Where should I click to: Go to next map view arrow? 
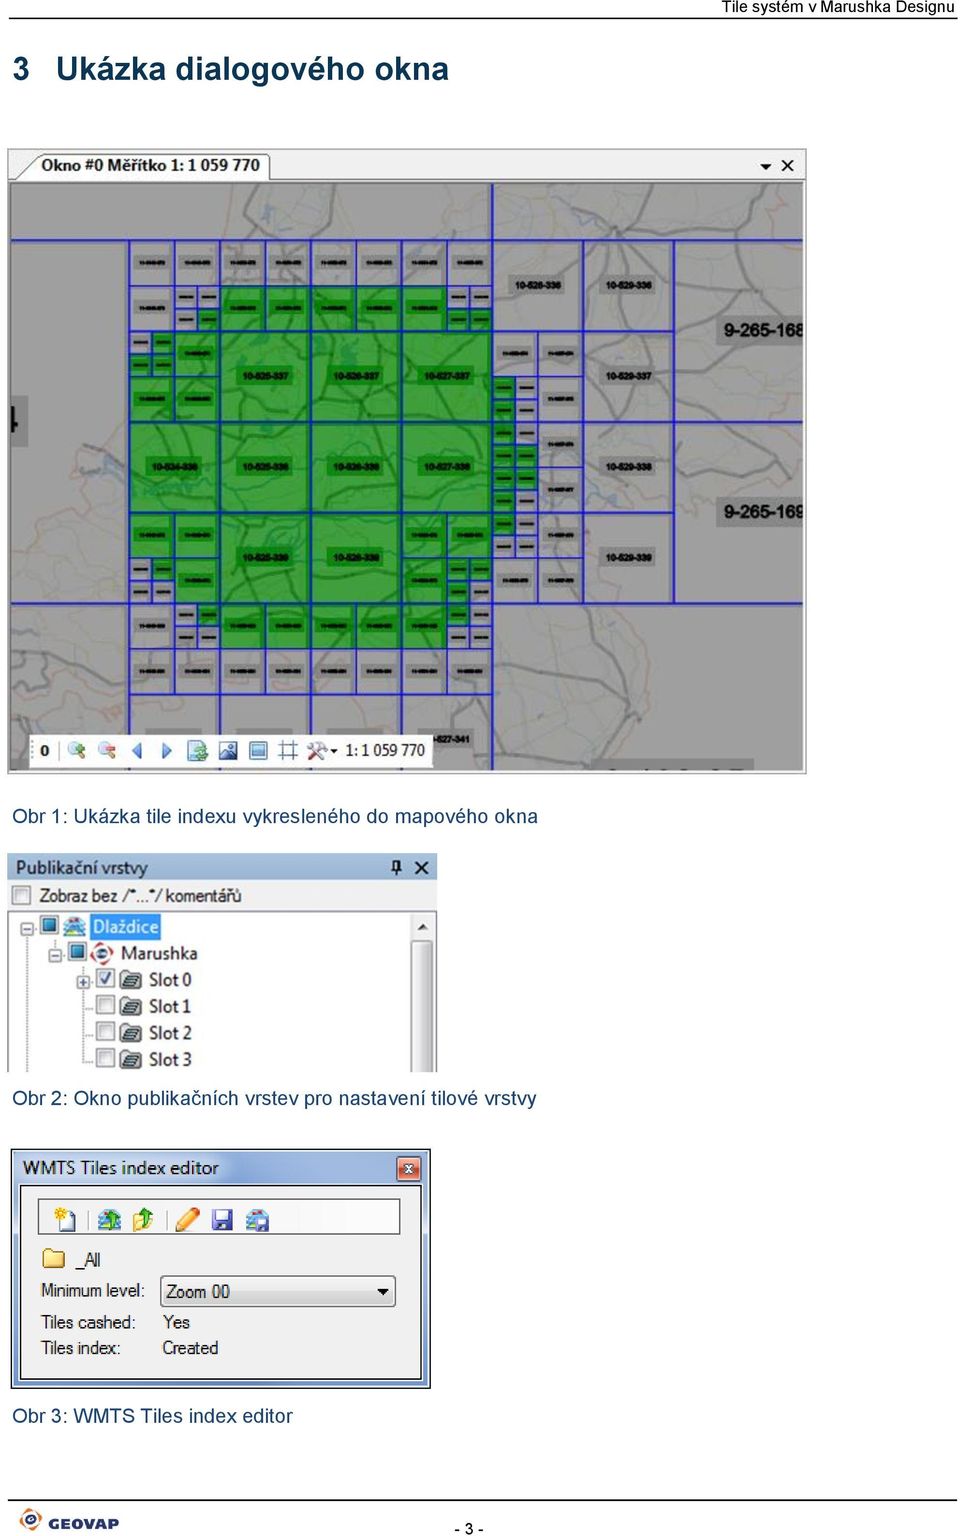pyautogui.click(x=166, y=750)
